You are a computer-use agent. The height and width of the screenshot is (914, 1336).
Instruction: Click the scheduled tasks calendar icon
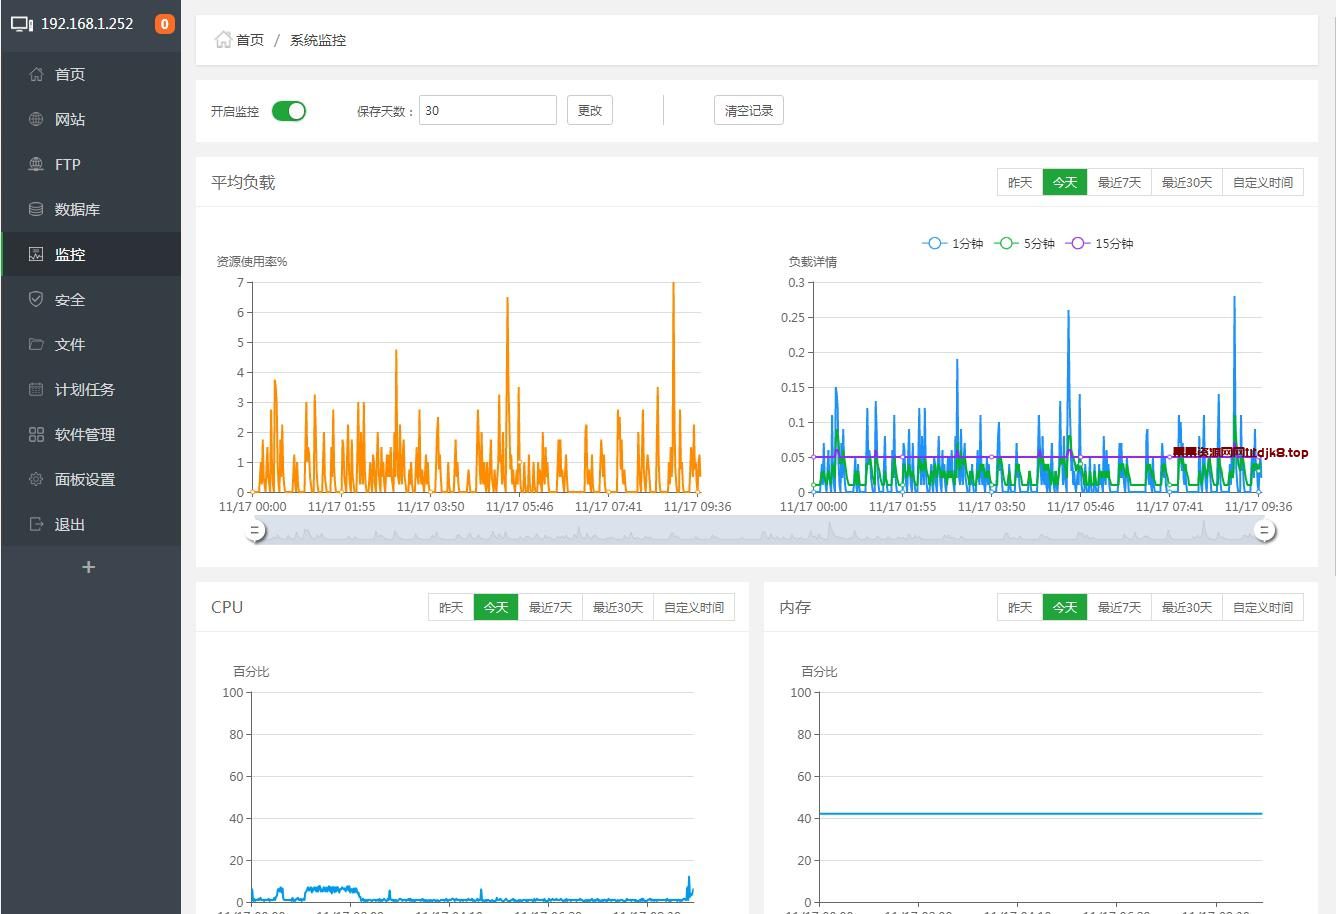click(36, 389)
